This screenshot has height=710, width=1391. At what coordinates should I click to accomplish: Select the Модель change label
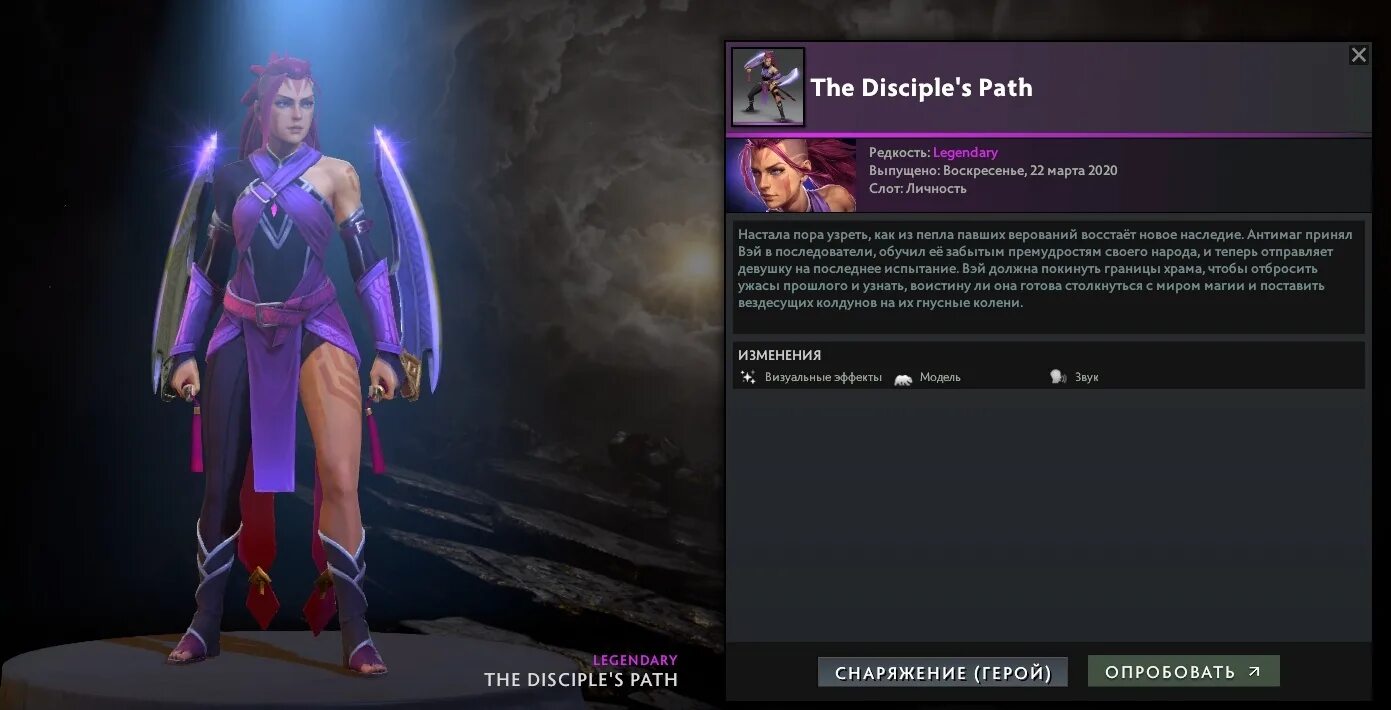click(940, 377)
